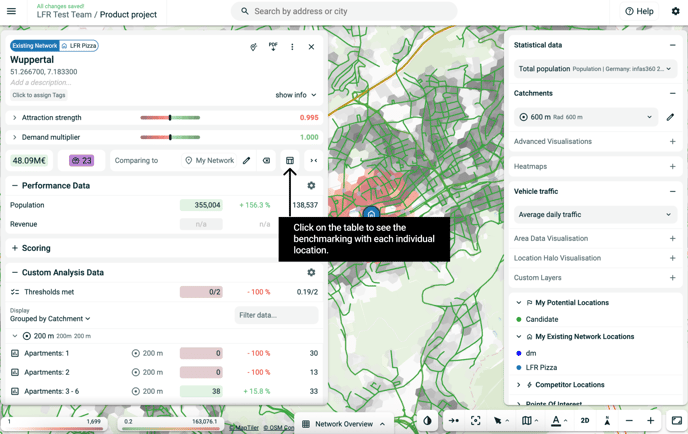Viewport: 688px width, 434px height.
Task: Expand the Scoring section
Action: coord(14,248)
